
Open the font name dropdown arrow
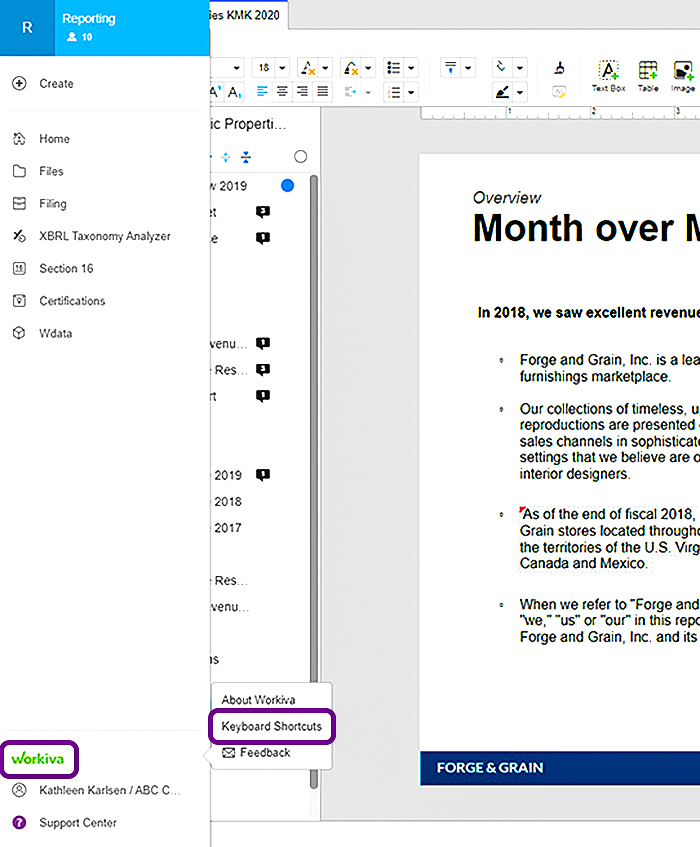(237, 68)
